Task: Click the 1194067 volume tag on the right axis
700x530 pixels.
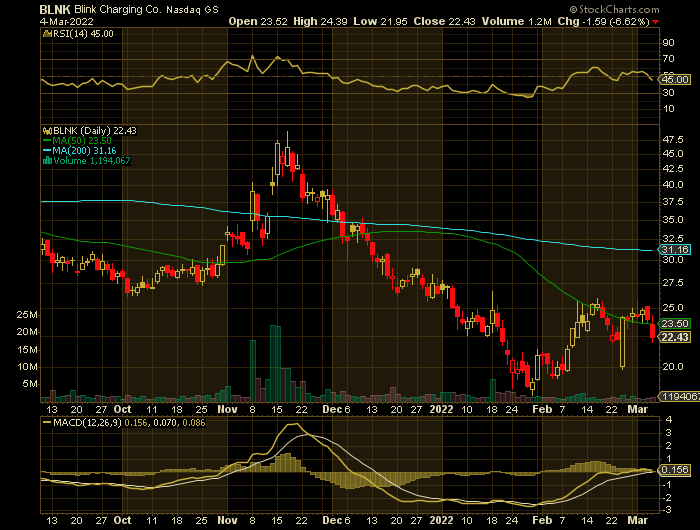Action: coord(679,396)
